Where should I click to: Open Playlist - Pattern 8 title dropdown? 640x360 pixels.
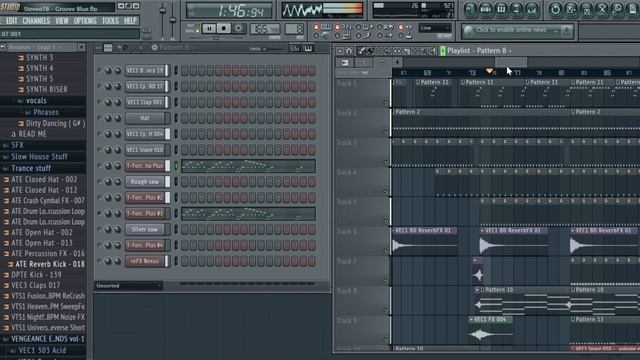pos(479,51)
